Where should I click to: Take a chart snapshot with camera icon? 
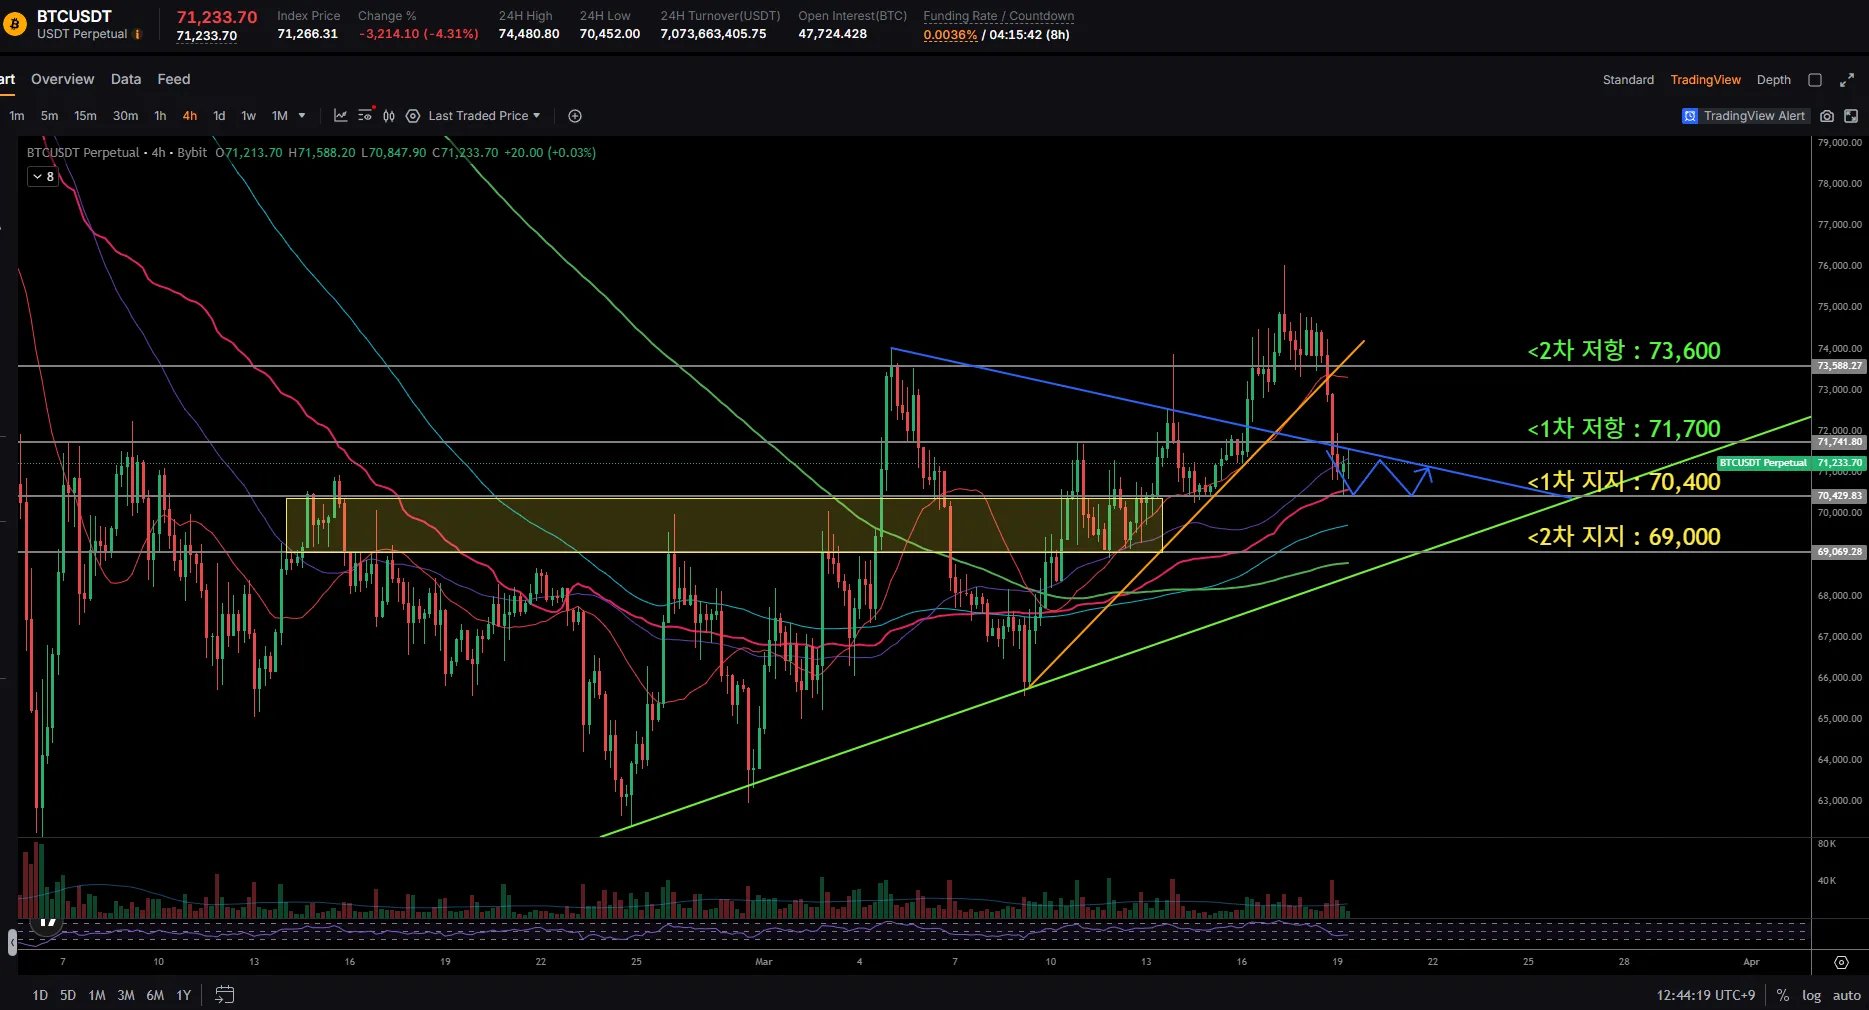pyautogui.click(x=1827, y=116)
